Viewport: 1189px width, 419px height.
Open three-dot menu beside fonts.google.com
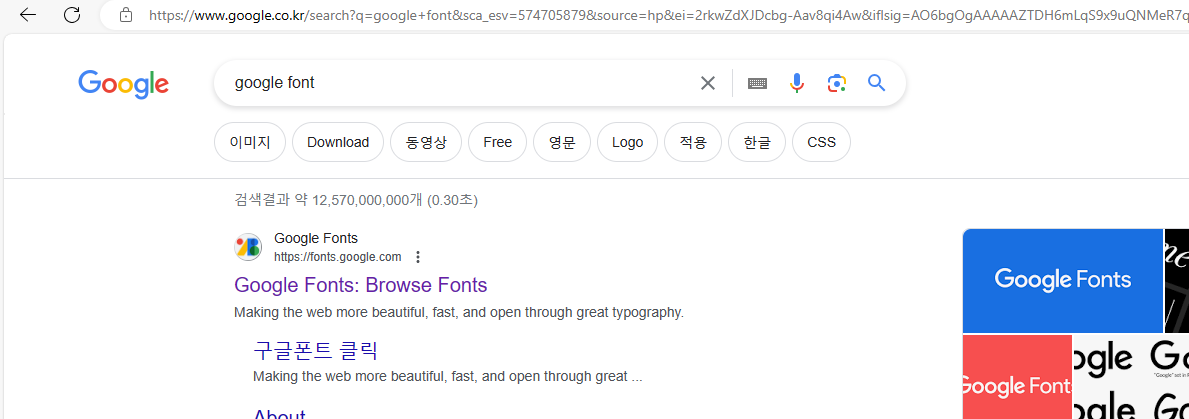pos(418,257)
